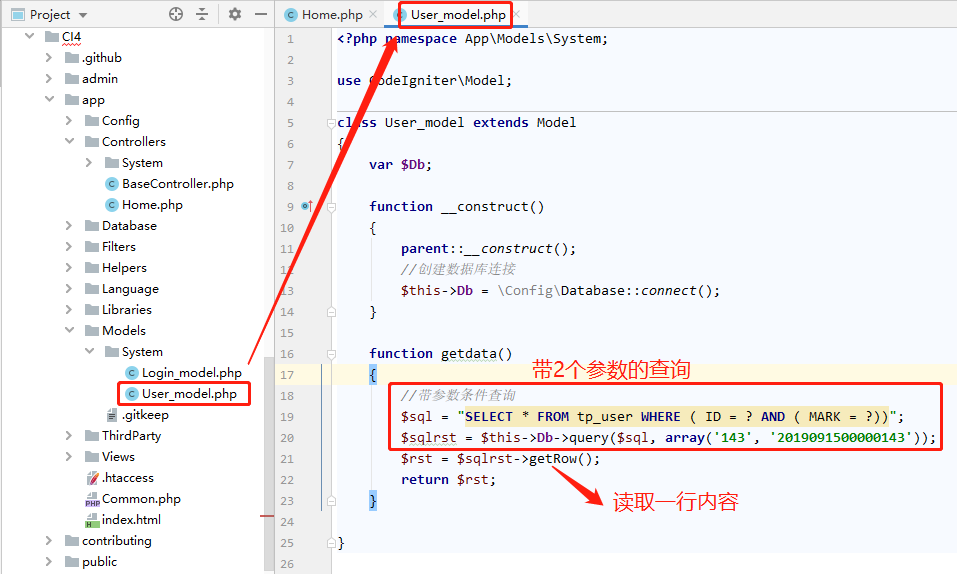Collapse the app folder
The height and width of the screenshot is (574, 957).
coord(49,99)
